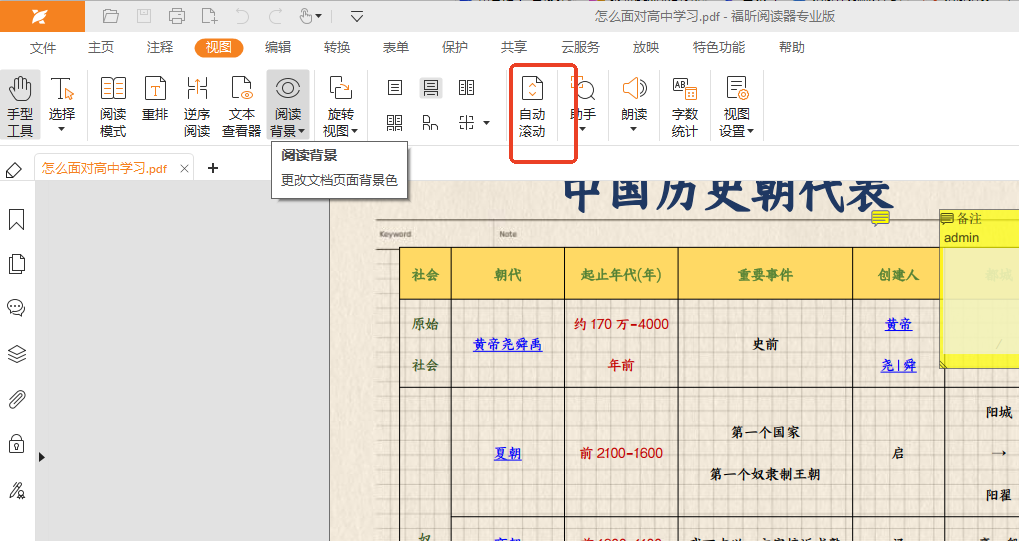Print the document with the printer icon
Viewport: 1019px width, 541px height.
pyautogui.click(x=176, y=16)
